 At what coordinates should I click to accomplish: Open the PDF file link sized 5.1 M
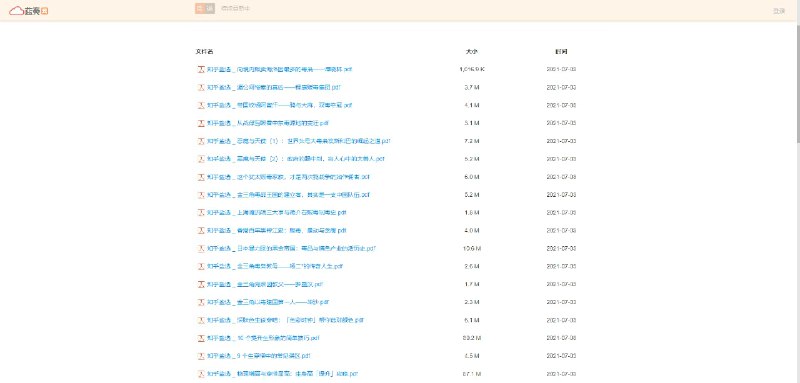(268, 123)
